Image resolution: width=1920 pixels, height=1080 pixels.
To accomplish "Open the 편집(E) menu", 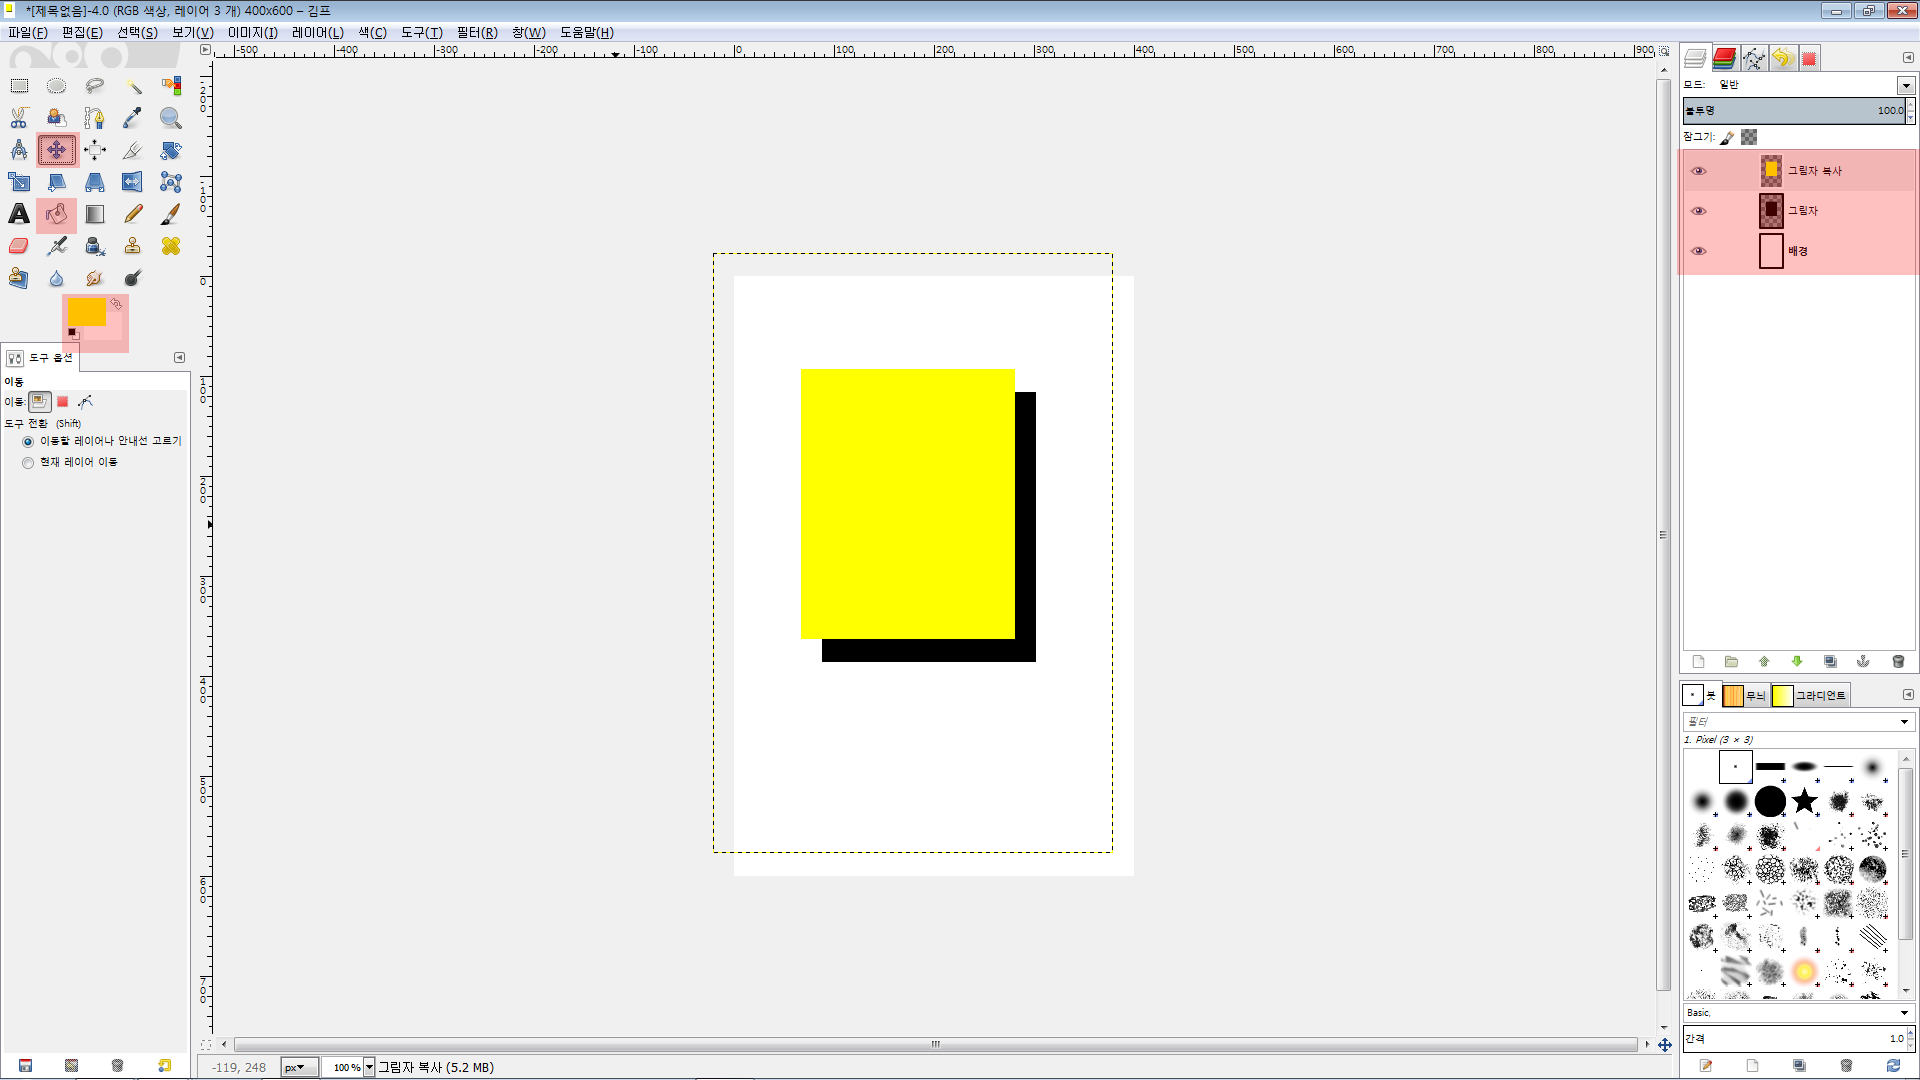I will point(82,33).
